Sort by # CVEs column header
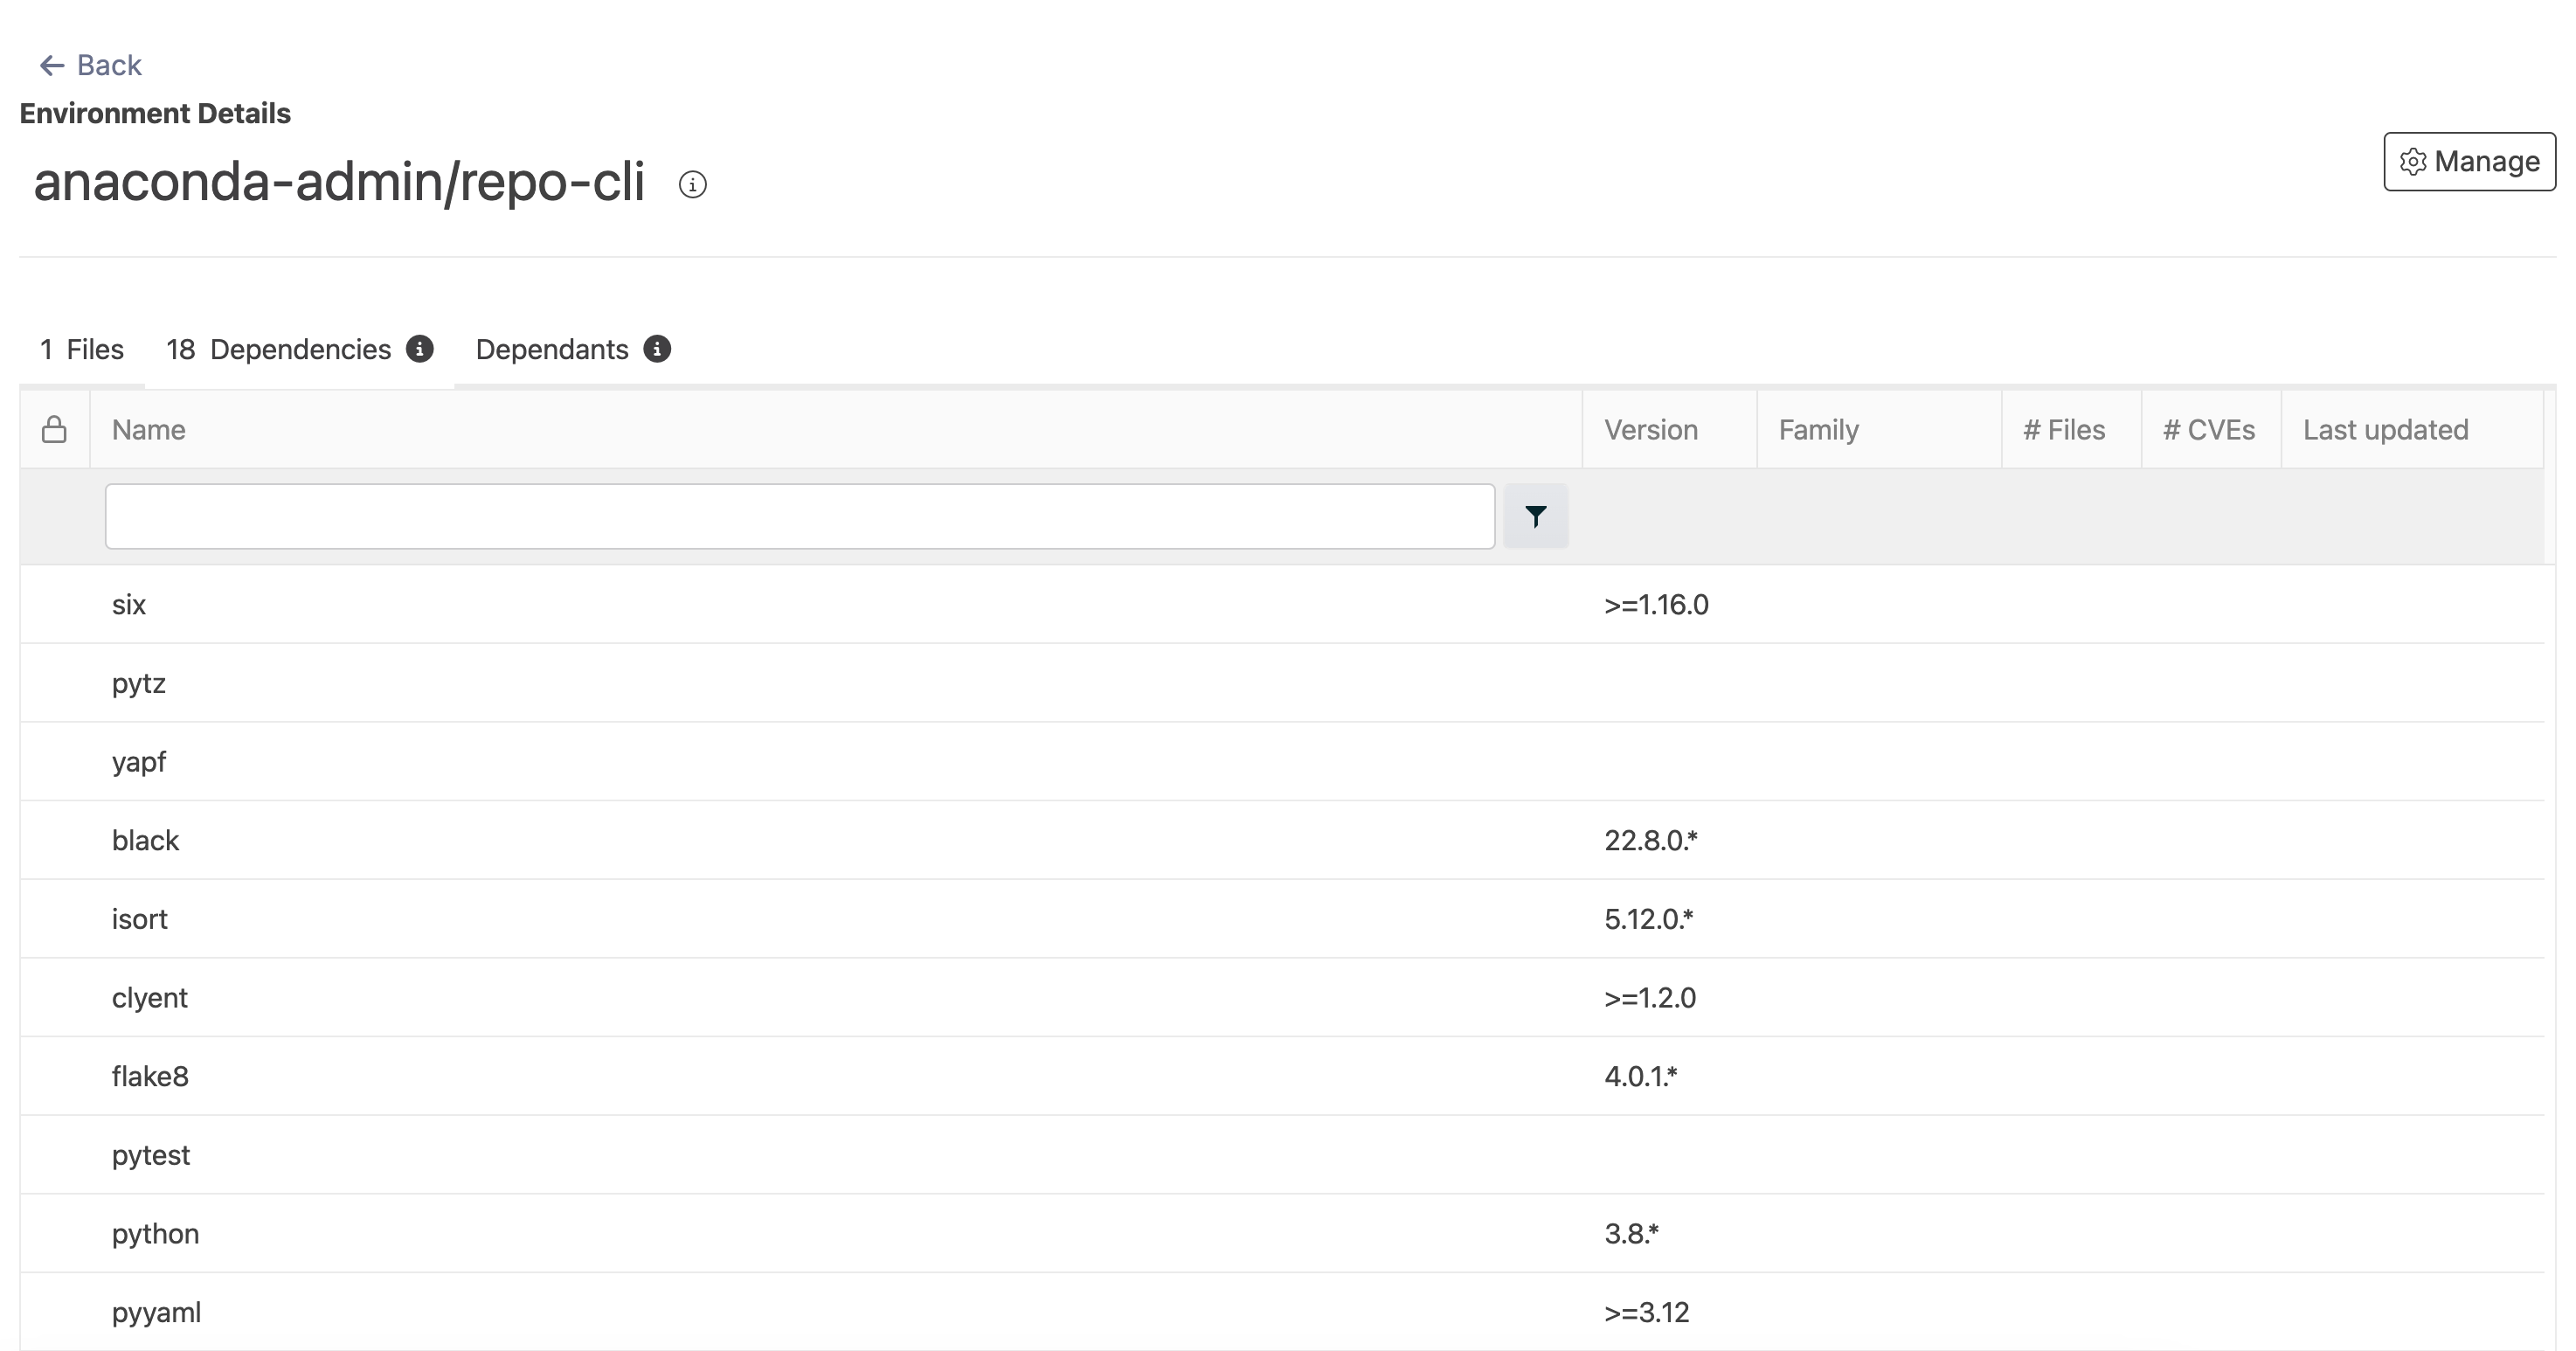 click(2208, 430)
